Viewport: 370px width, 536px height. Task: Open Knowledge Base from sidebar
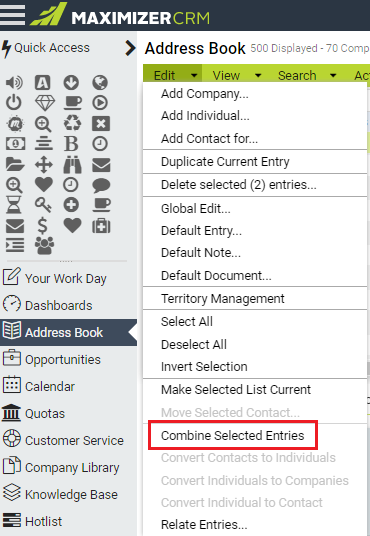coord(71,495)
